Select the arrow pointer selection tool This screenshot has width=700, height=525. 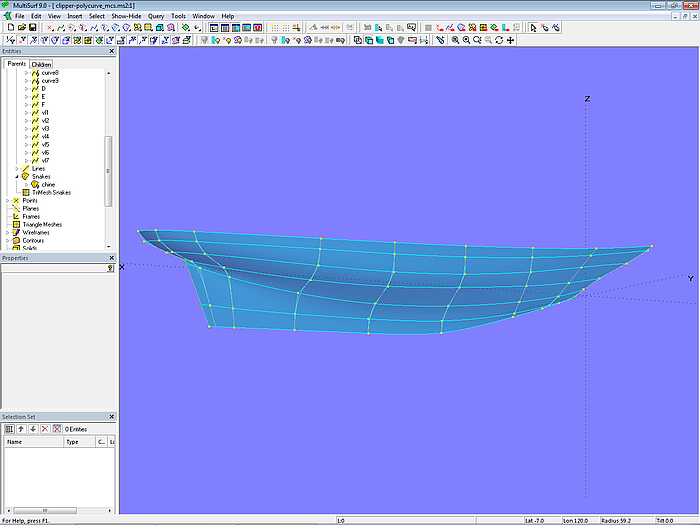[531, 28]
